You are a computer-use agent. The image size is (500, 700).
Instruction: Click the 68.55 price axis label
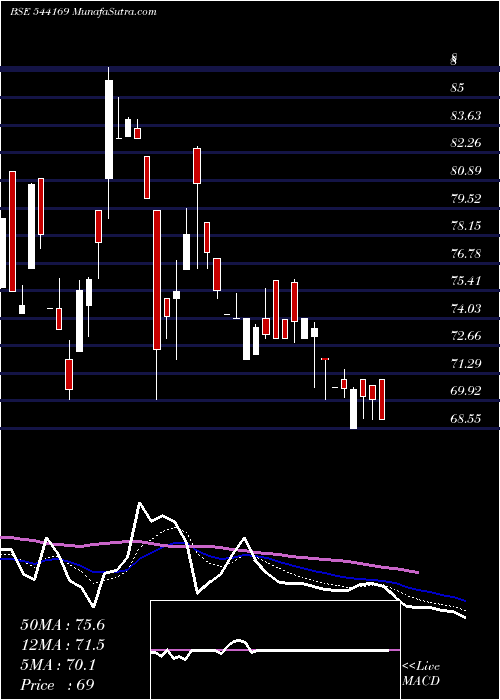[x=466, y=418]
